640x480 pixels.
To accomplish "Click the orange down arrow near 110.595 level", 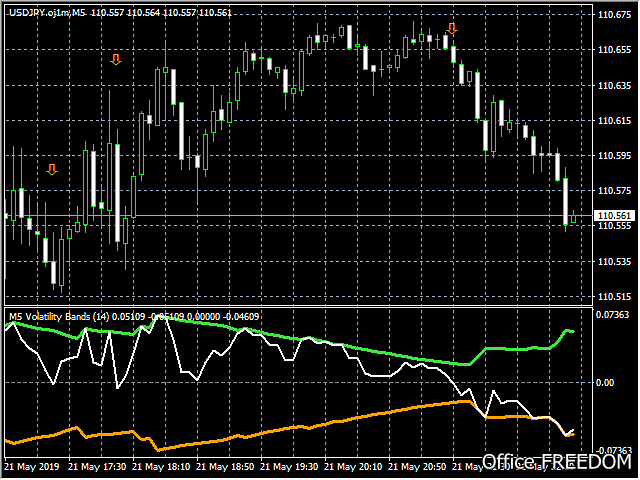I will click(52, 169).
